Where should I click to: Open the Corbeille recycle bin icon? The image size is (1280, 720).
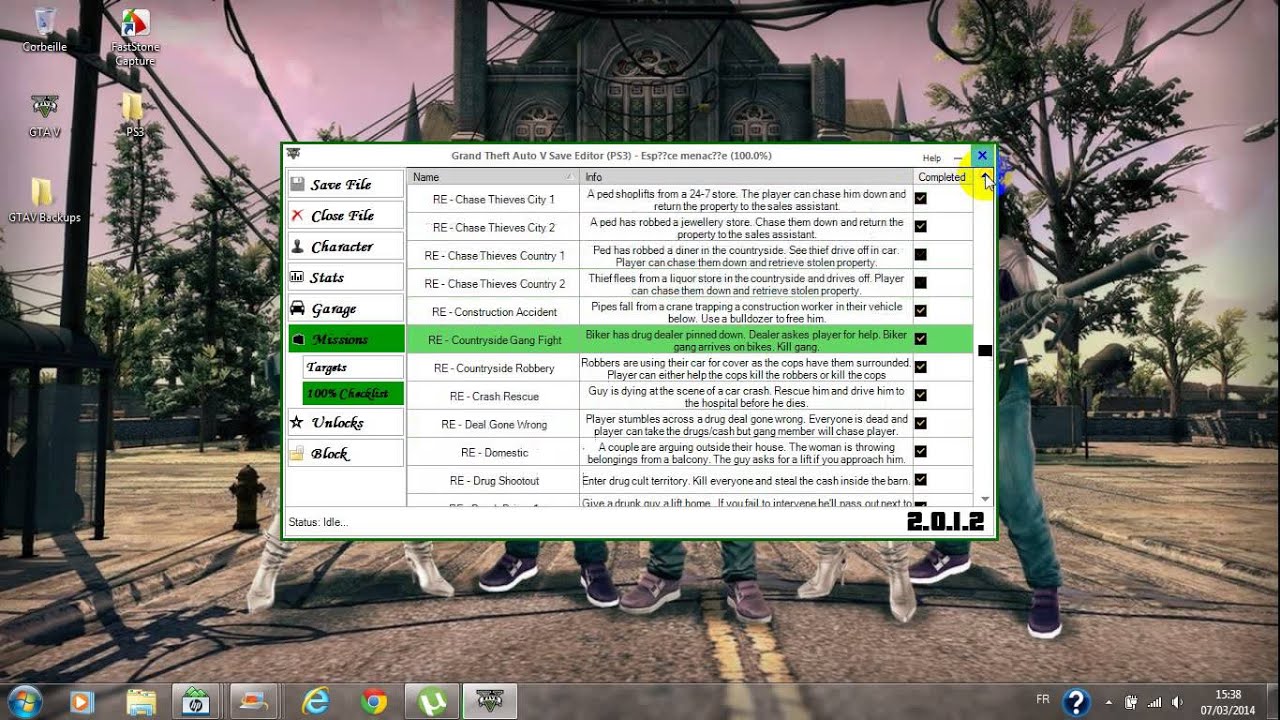tap(45, 29)
